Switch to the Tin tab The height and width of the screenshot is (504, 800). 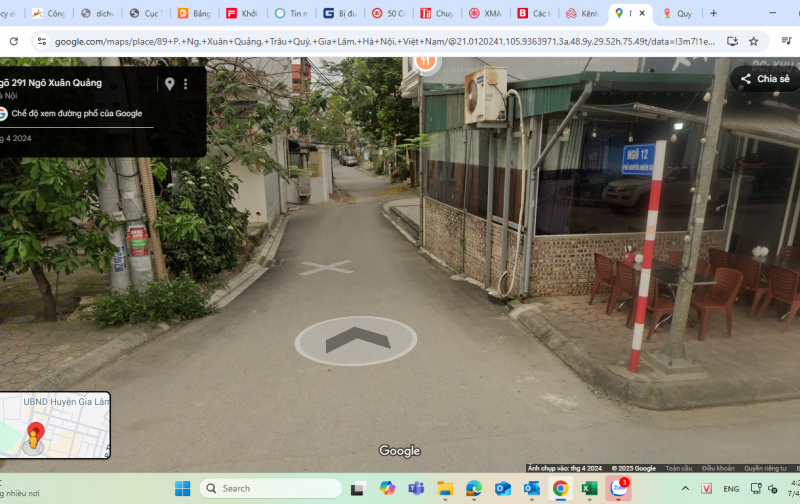291,13
